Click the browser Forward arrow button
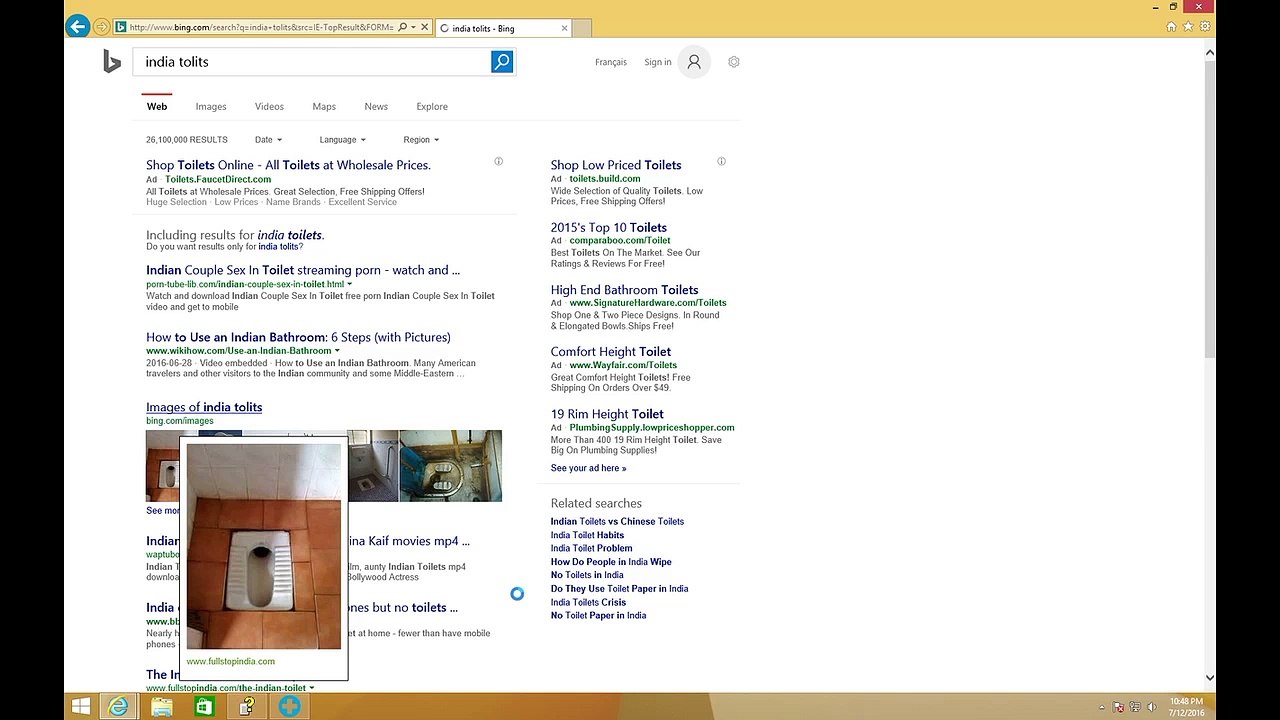Viewport: 1280px width, 720px height. (x=101, y=27)
